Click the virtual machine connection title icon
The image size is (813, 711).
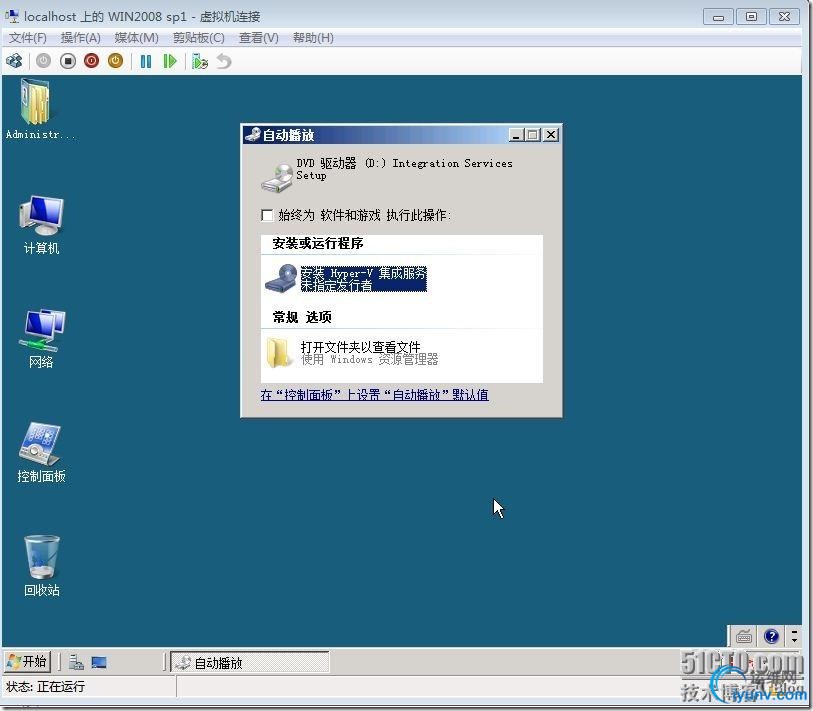(12, 16)
